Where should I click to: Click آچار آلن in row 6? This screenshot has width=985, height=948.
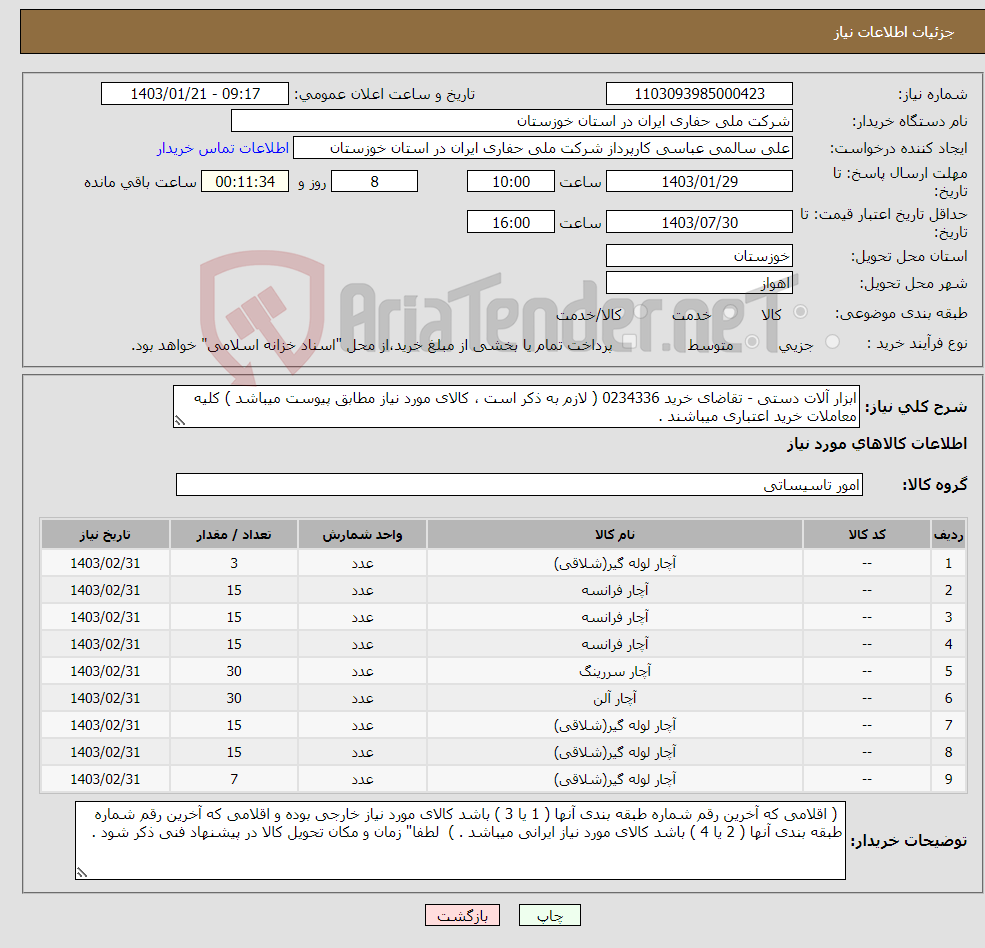(x=615, y=699)
